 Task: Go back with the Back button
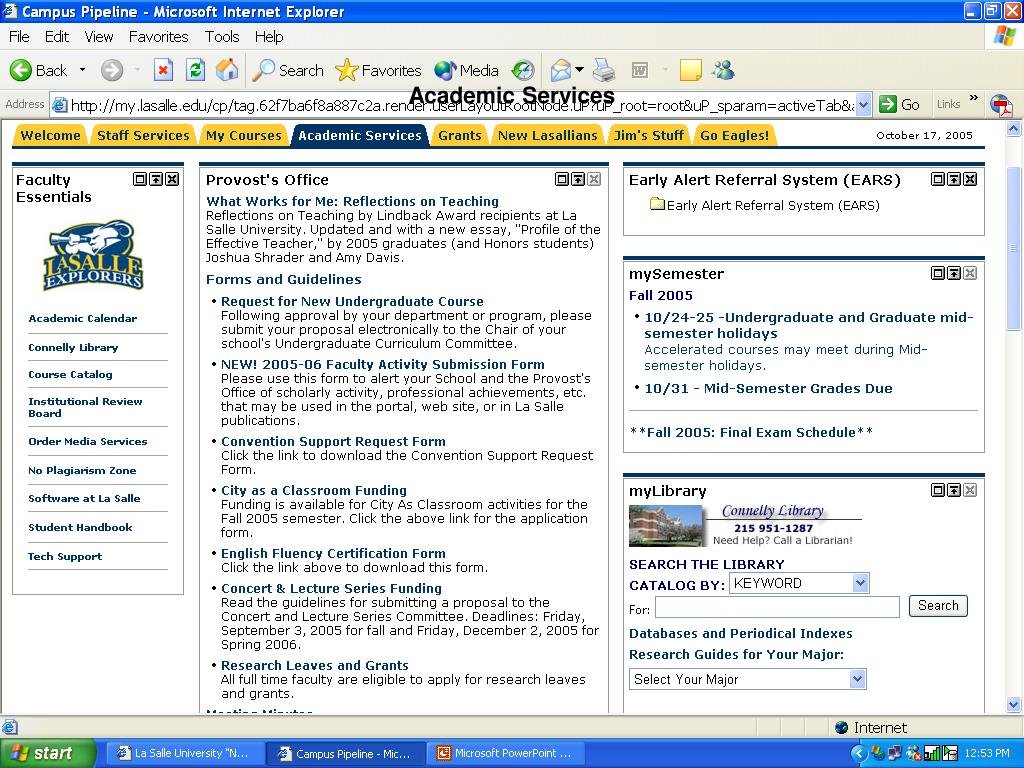(x=39, y=70)
